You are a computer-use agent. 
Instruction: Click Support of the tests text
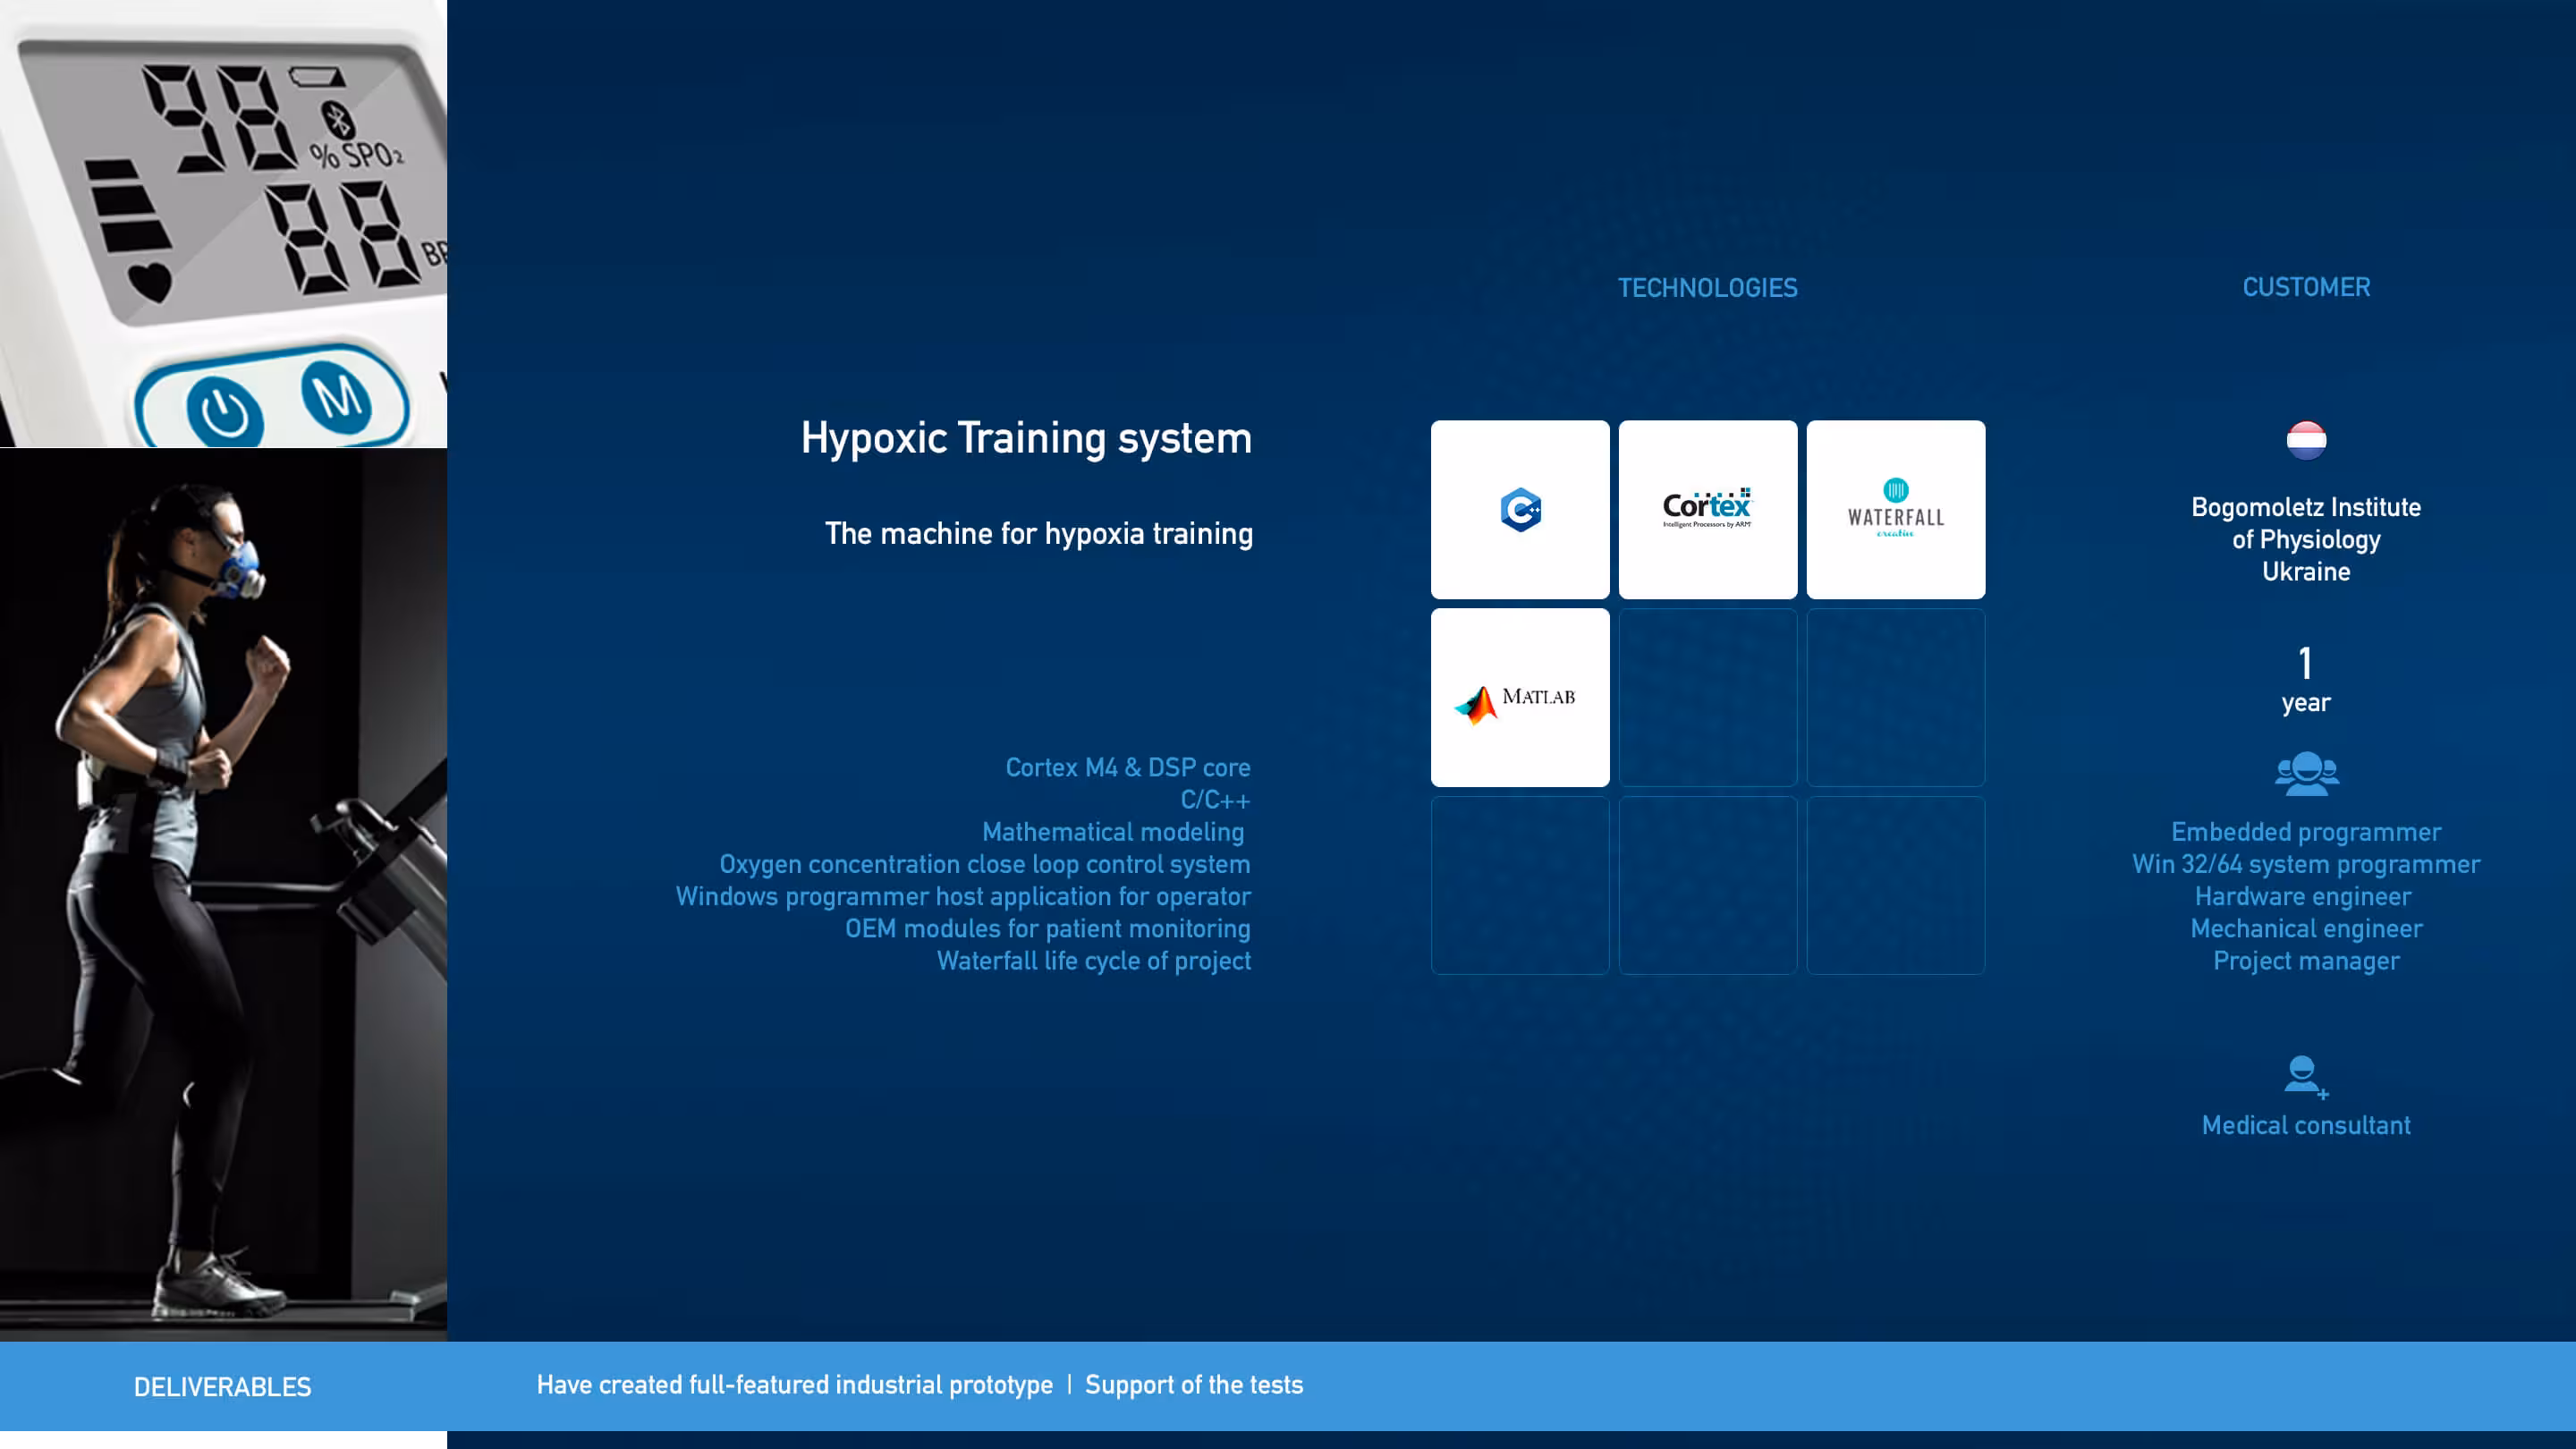pyautogui.click(x=1193, y=1384)
